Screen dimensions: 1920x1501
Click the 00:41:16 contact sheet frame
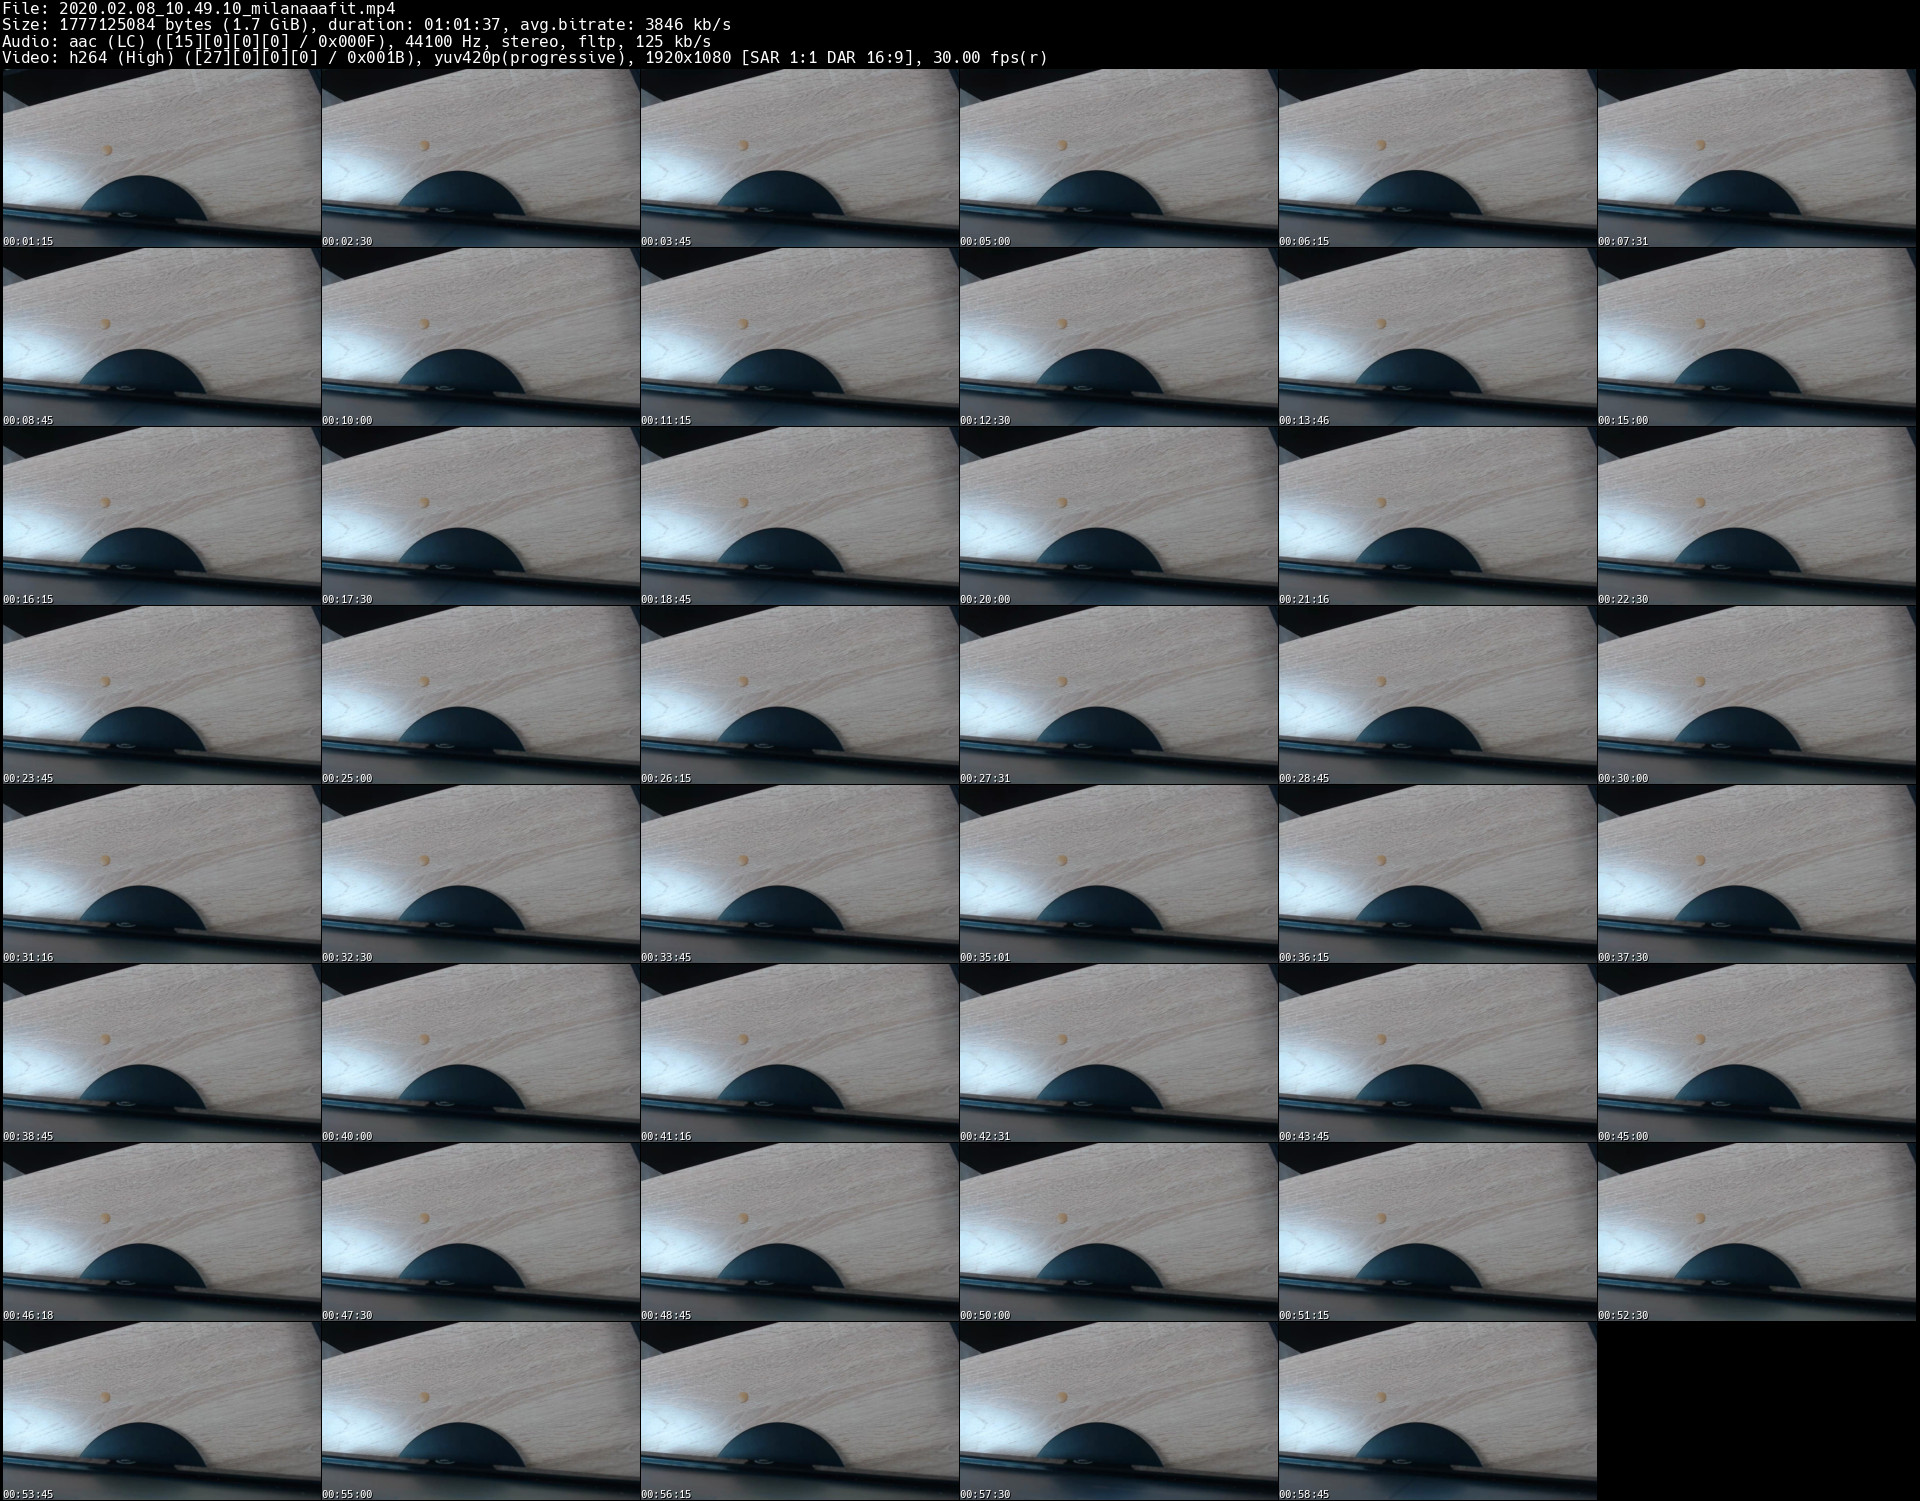pos(799,1053)
